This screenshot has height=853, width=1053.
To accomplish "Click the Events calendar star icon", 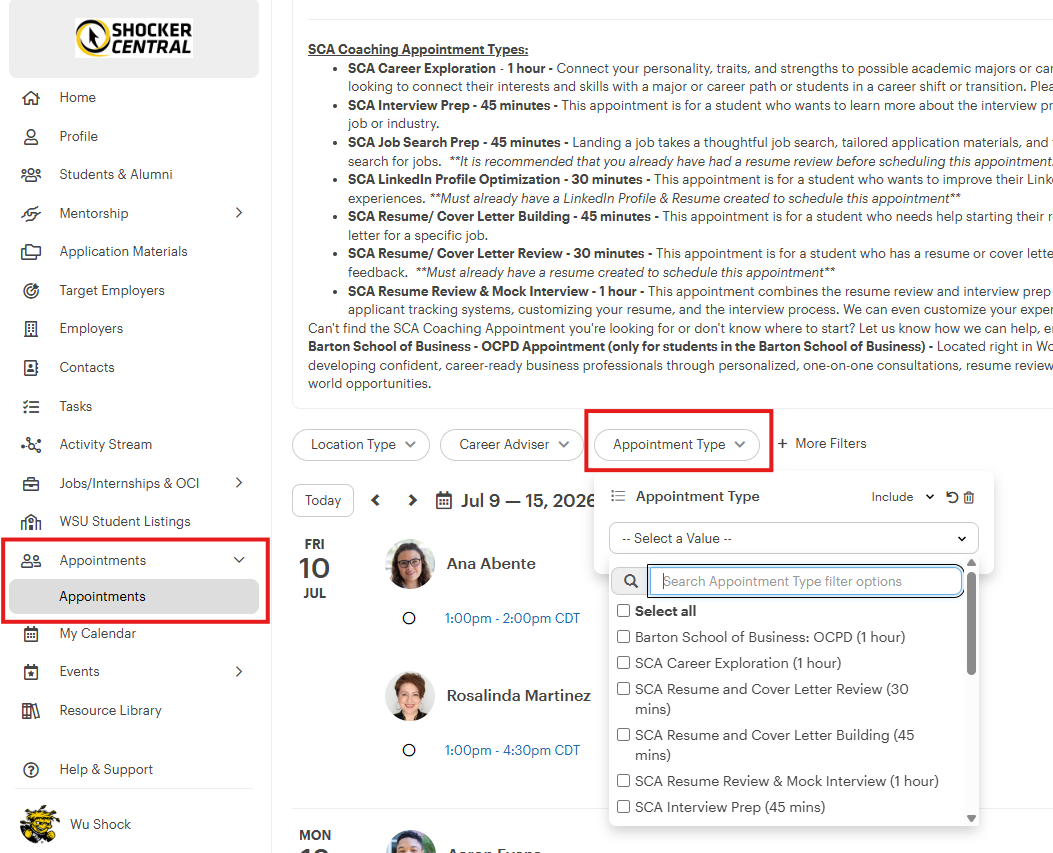I will [31, 672].
